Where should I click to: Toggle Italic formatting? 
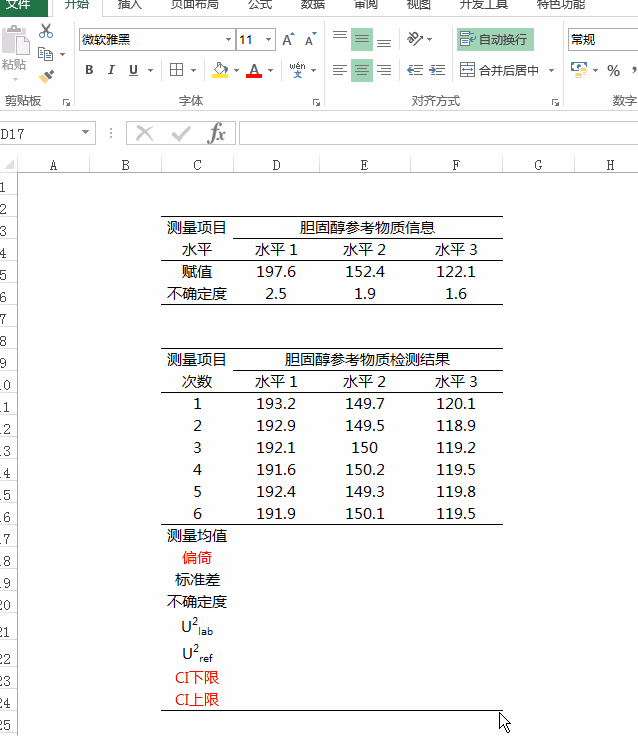point(110,70)
